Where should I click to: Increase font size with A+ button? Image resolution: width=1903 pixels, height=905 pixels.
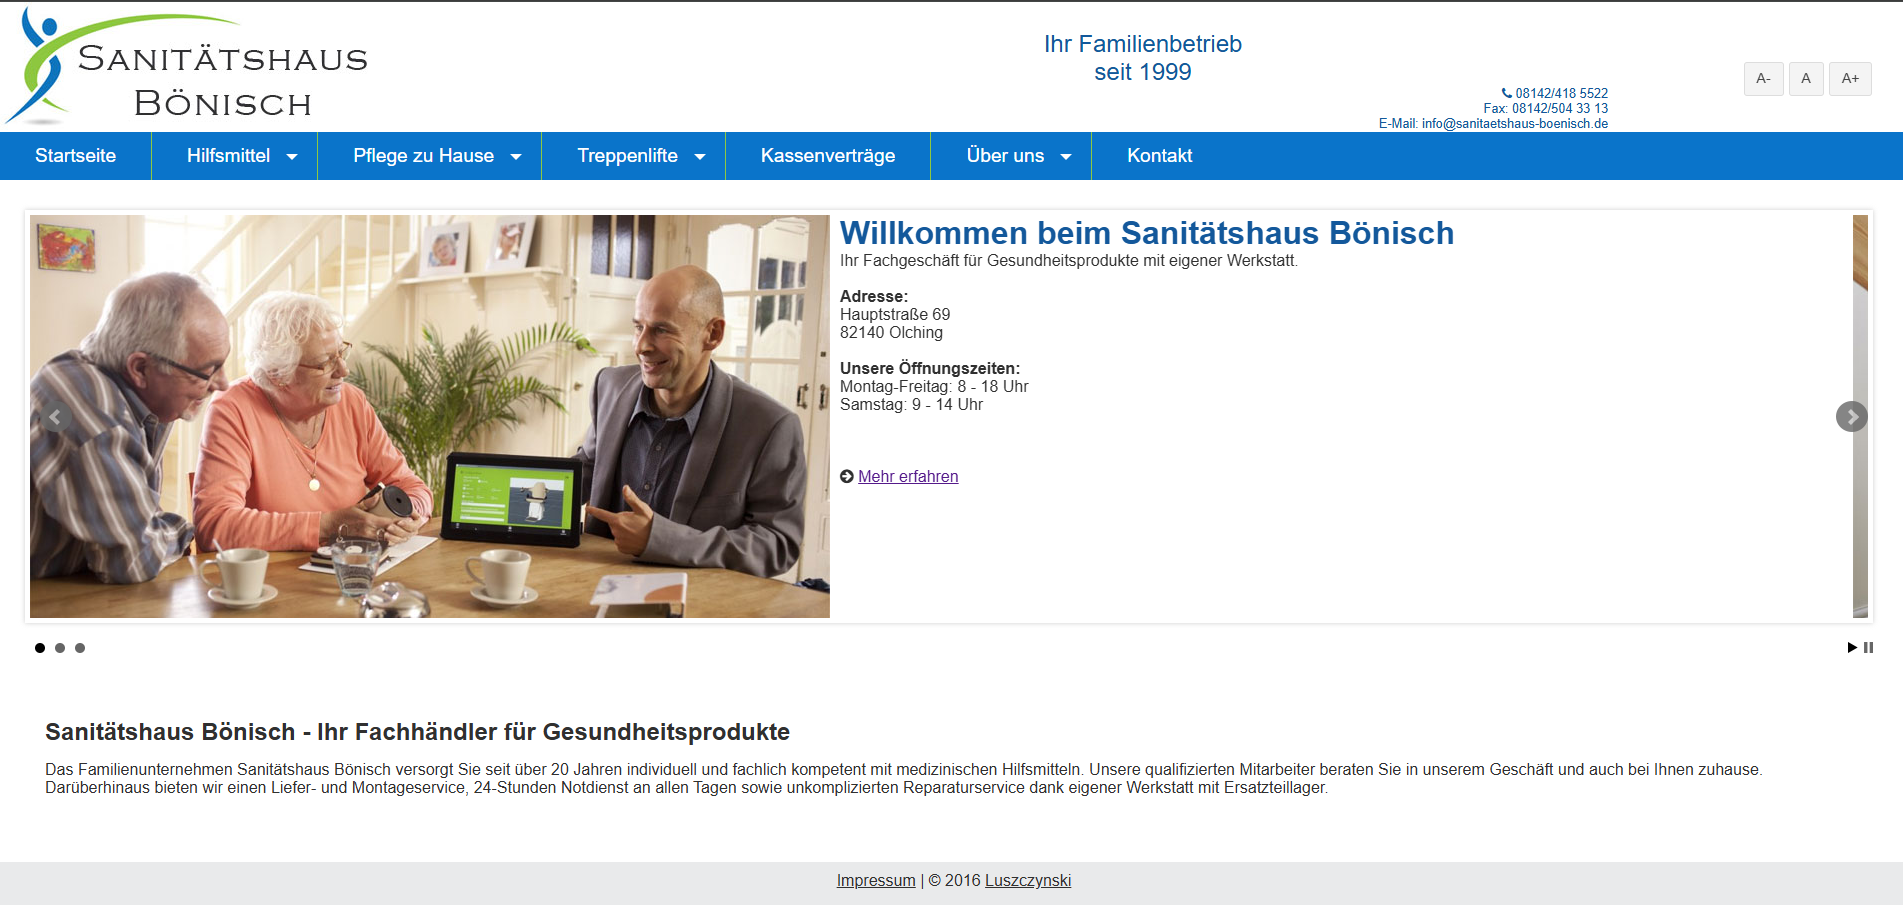pos(1850,79)
